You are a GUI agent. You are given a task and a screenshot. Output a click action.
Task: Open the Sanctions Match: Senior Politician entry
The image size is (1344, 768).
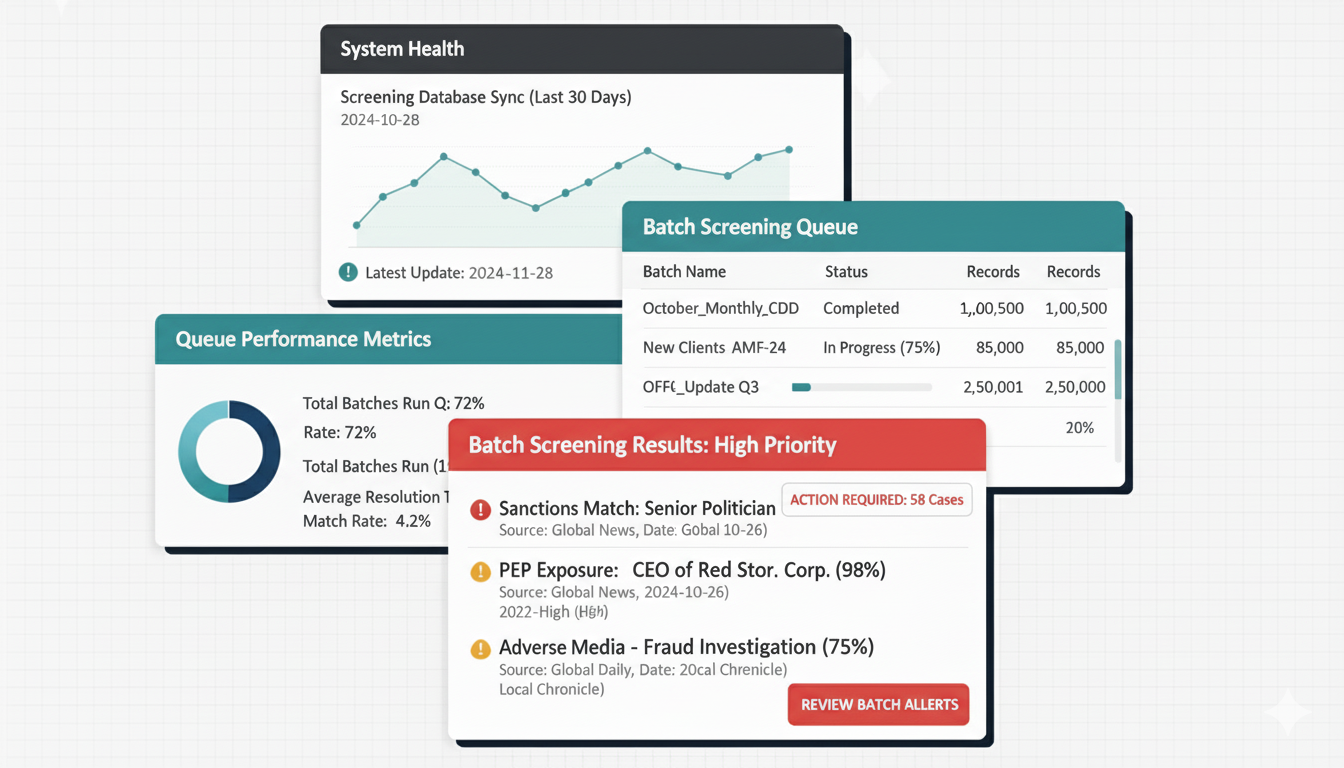637,509
